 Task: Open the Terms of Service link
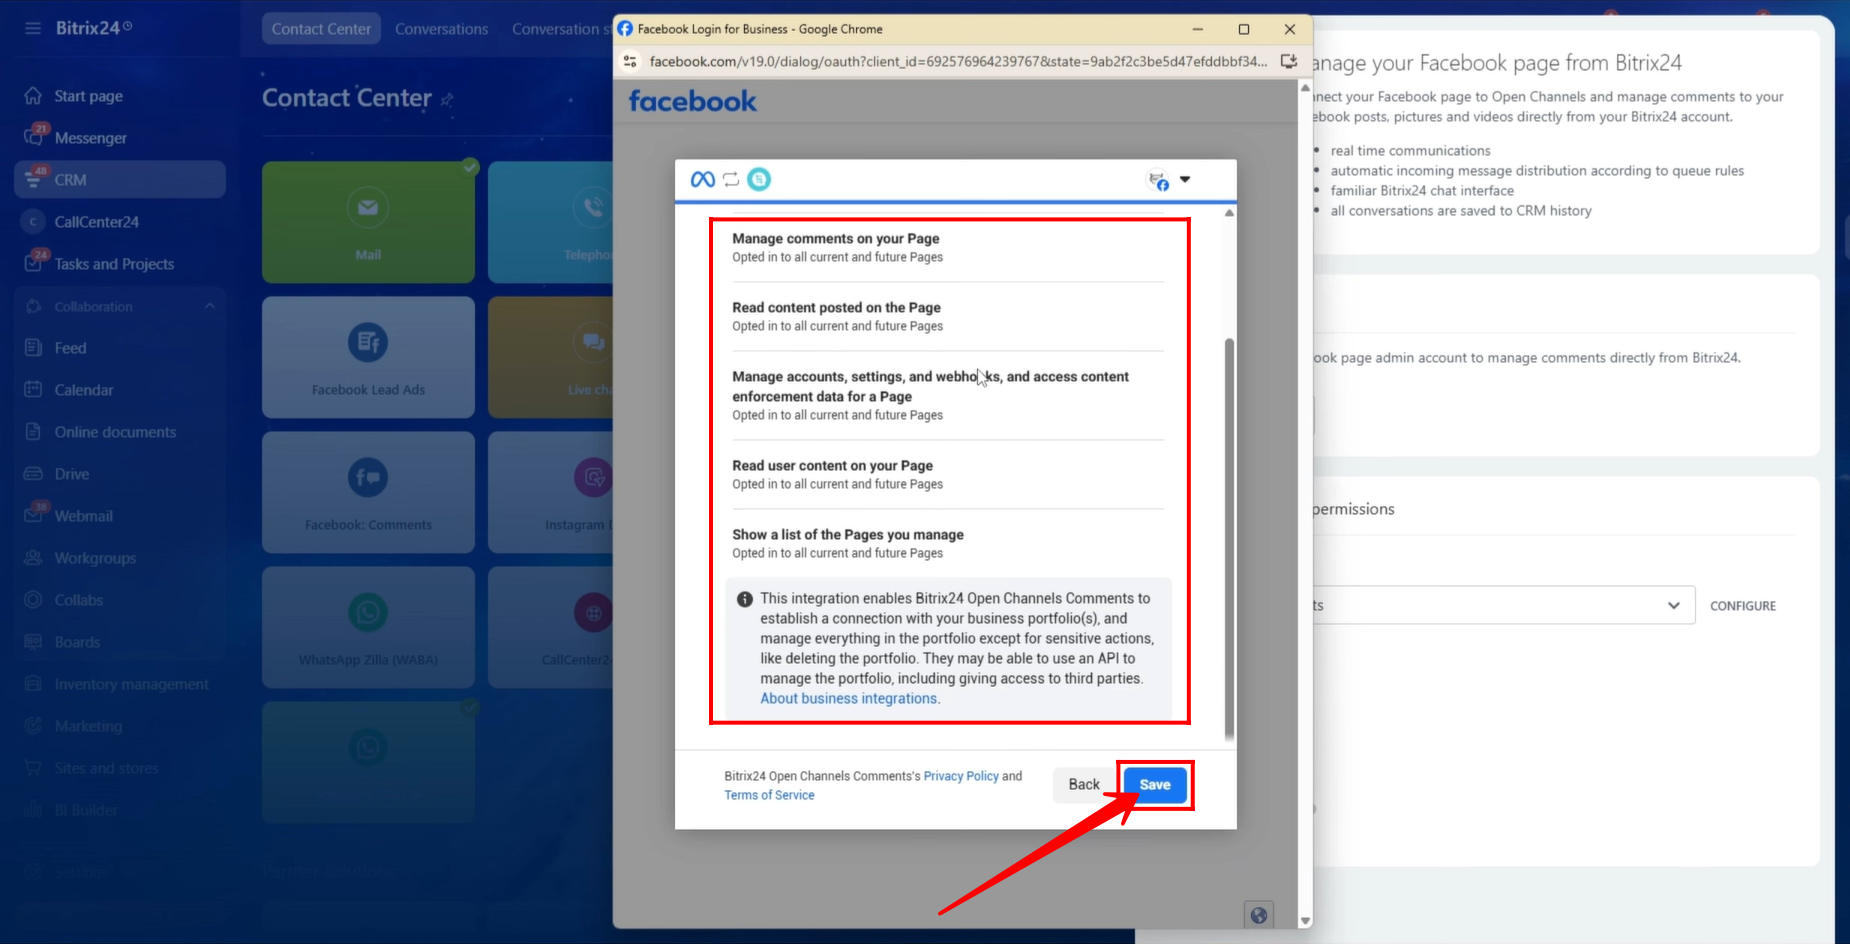click(x=769, y=795)
